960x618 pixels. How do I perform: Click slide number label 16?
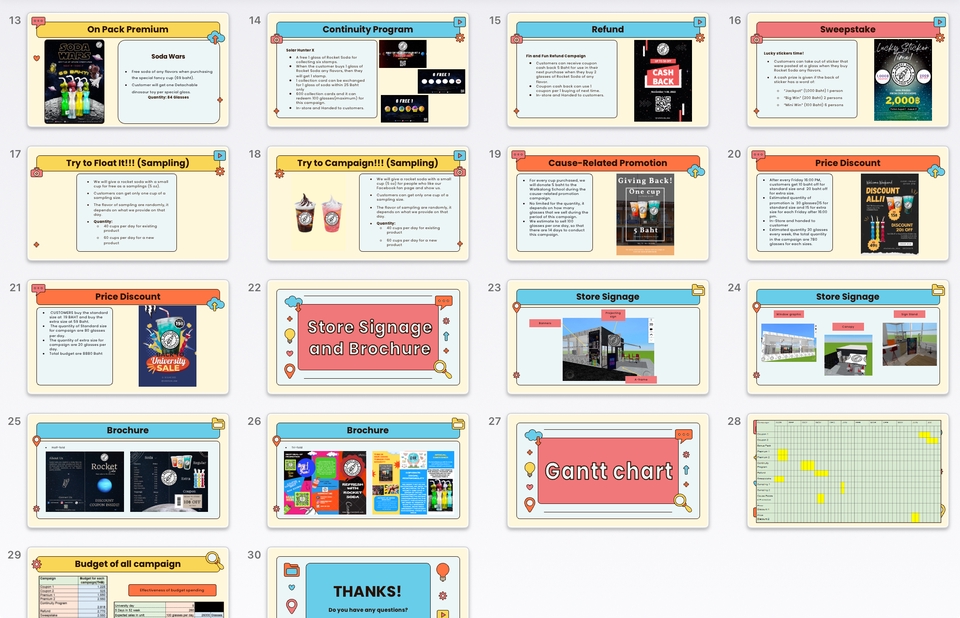click(x=735, y=20)
